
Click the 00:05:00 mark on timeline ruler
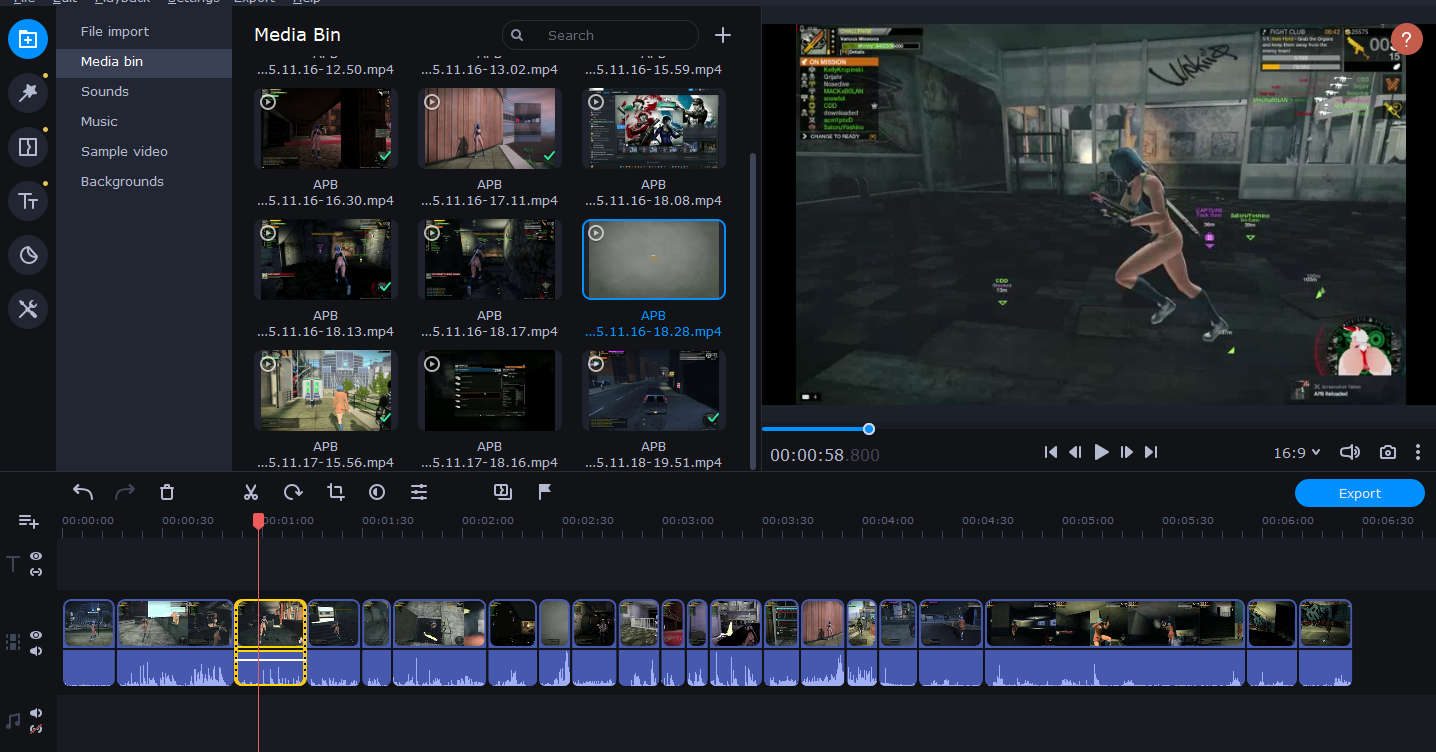(1088, 520)
